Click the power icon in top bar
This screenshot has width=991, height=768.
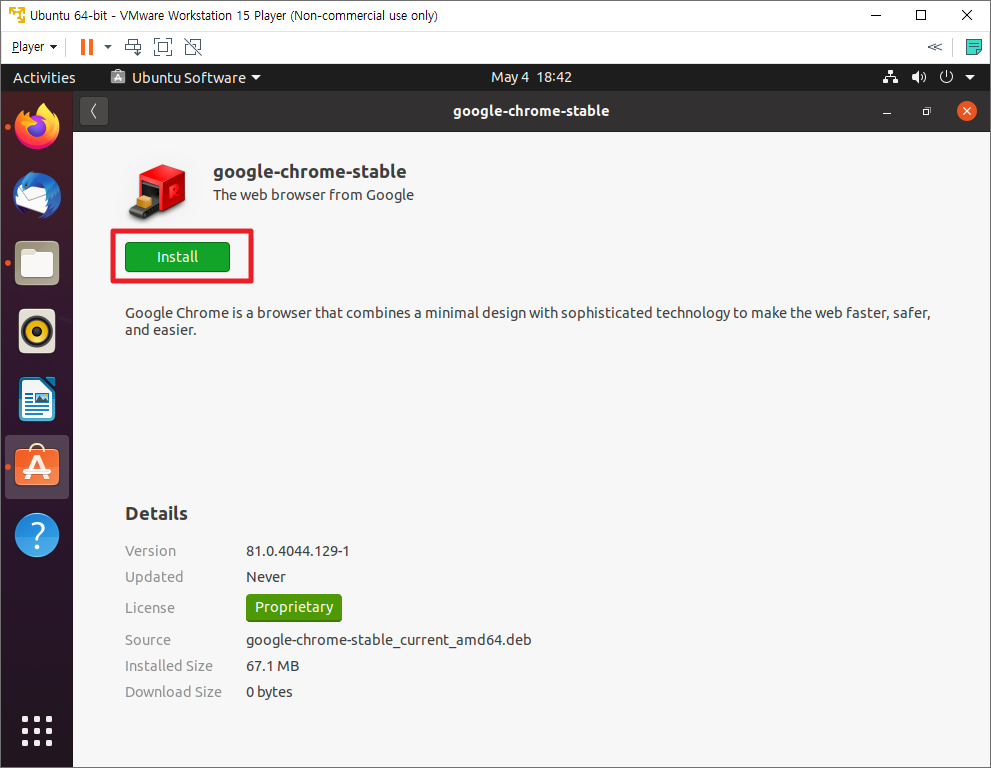point(946,77)
